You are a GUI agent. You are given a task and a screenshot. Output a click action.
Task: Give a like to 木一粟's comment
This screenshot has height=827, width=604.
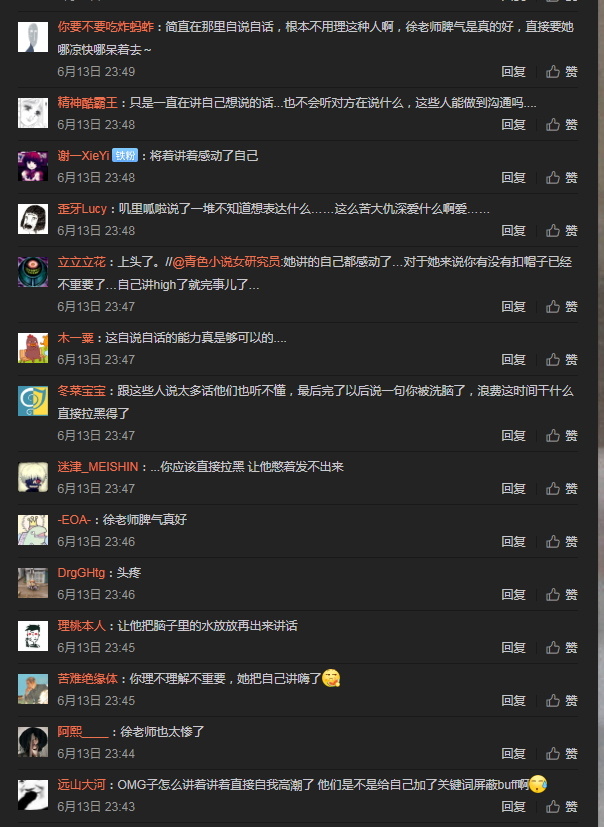tap(561, 360)
